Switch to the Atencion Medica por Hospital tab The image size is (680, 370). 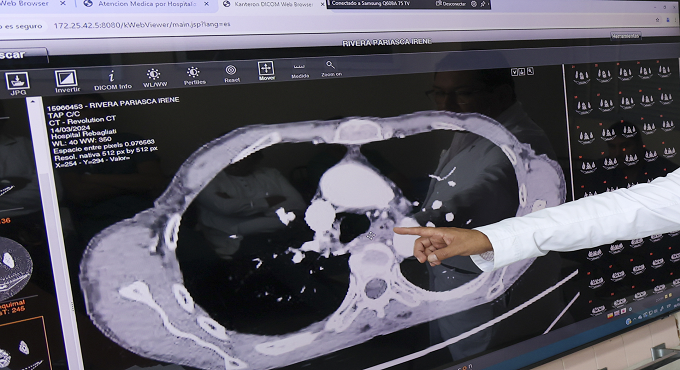coord(146,4)
